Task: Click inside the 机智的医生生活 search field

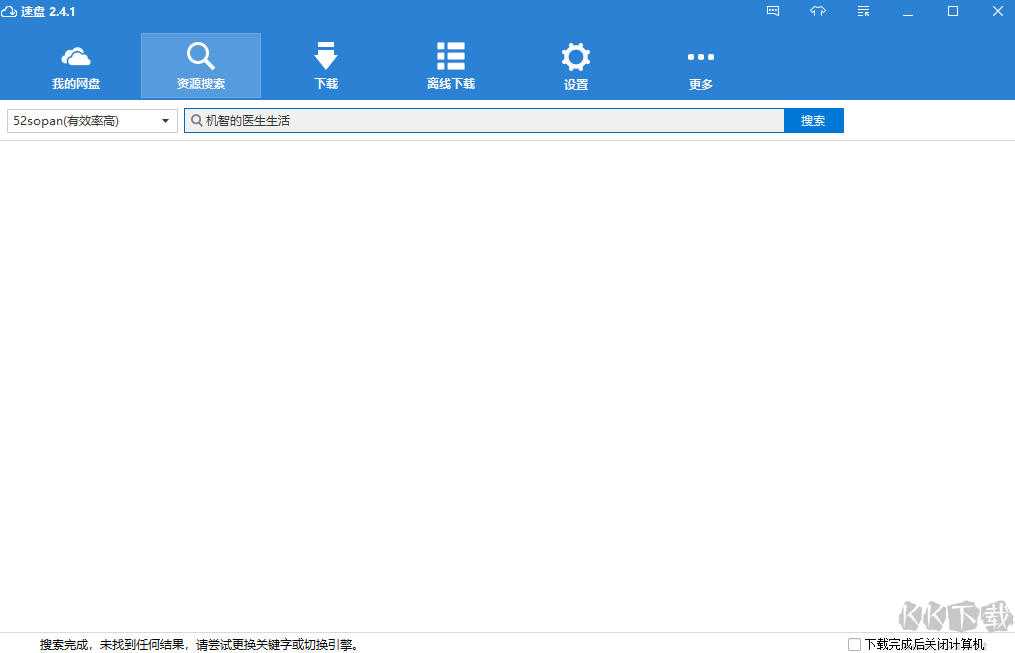Action: [x=480, y=120]
